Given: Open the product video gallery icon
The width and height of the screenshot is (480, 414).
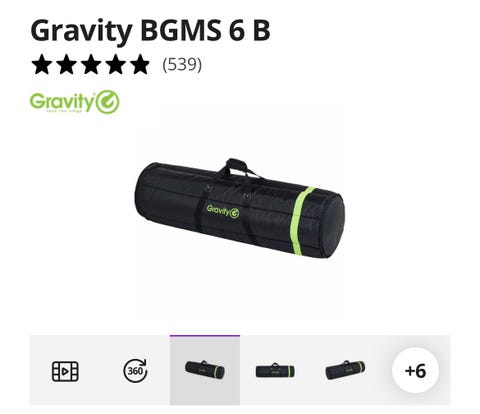Looking at the screenshot, I should pos(65,371).
